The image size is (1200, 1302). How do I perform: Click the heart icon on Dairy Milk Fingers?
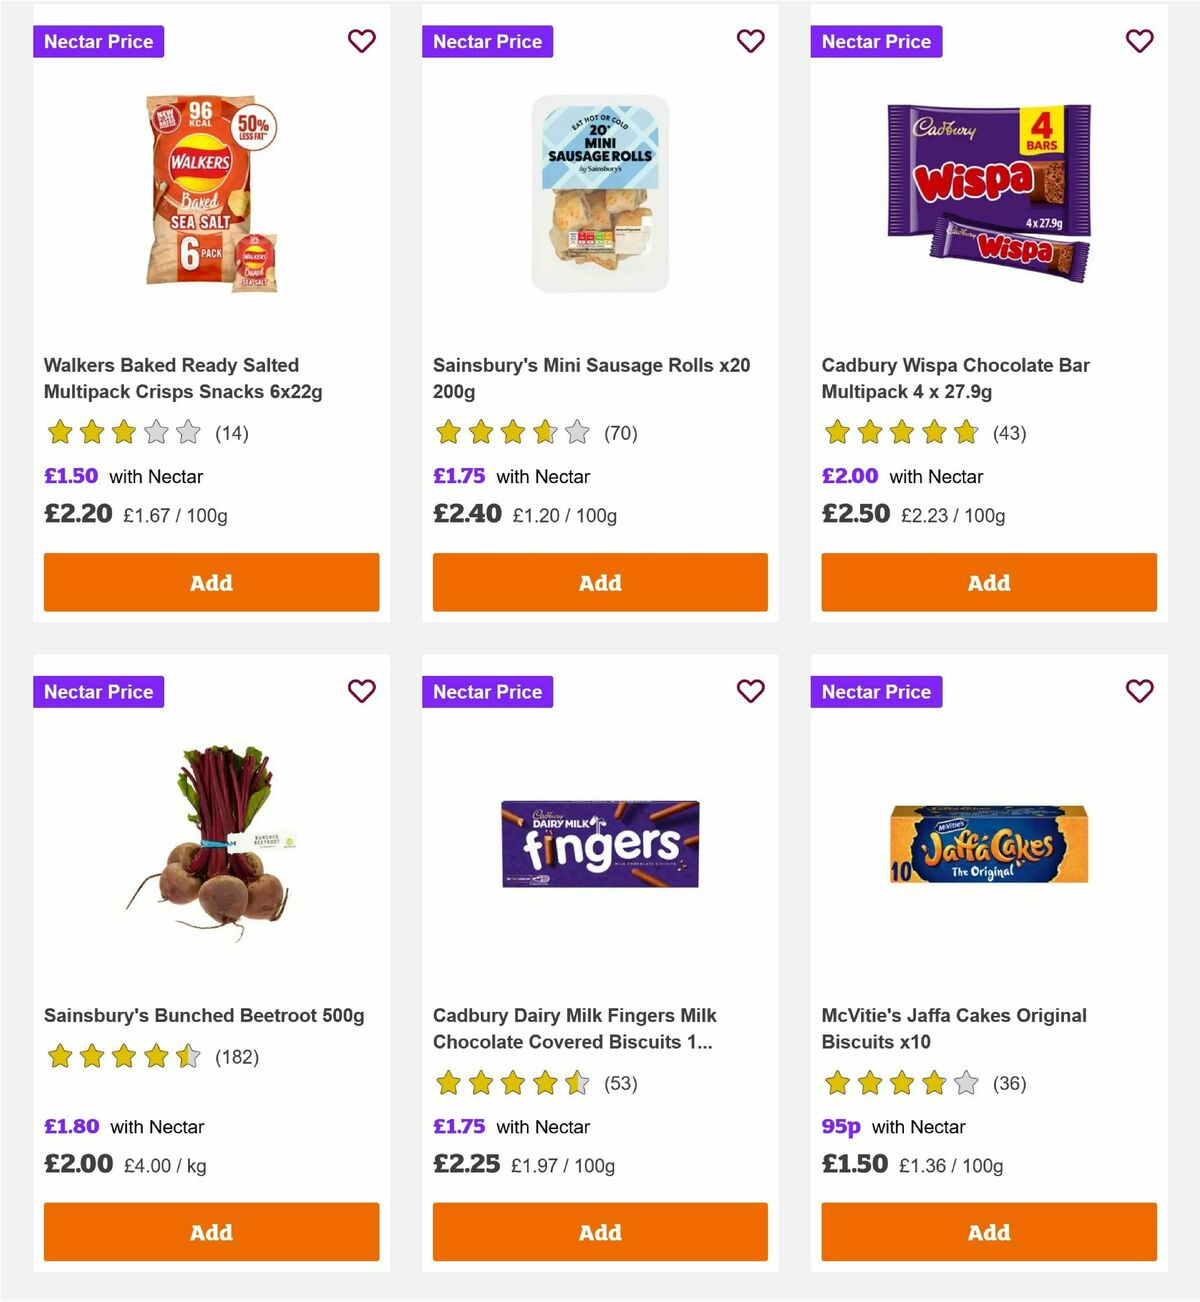750,691
